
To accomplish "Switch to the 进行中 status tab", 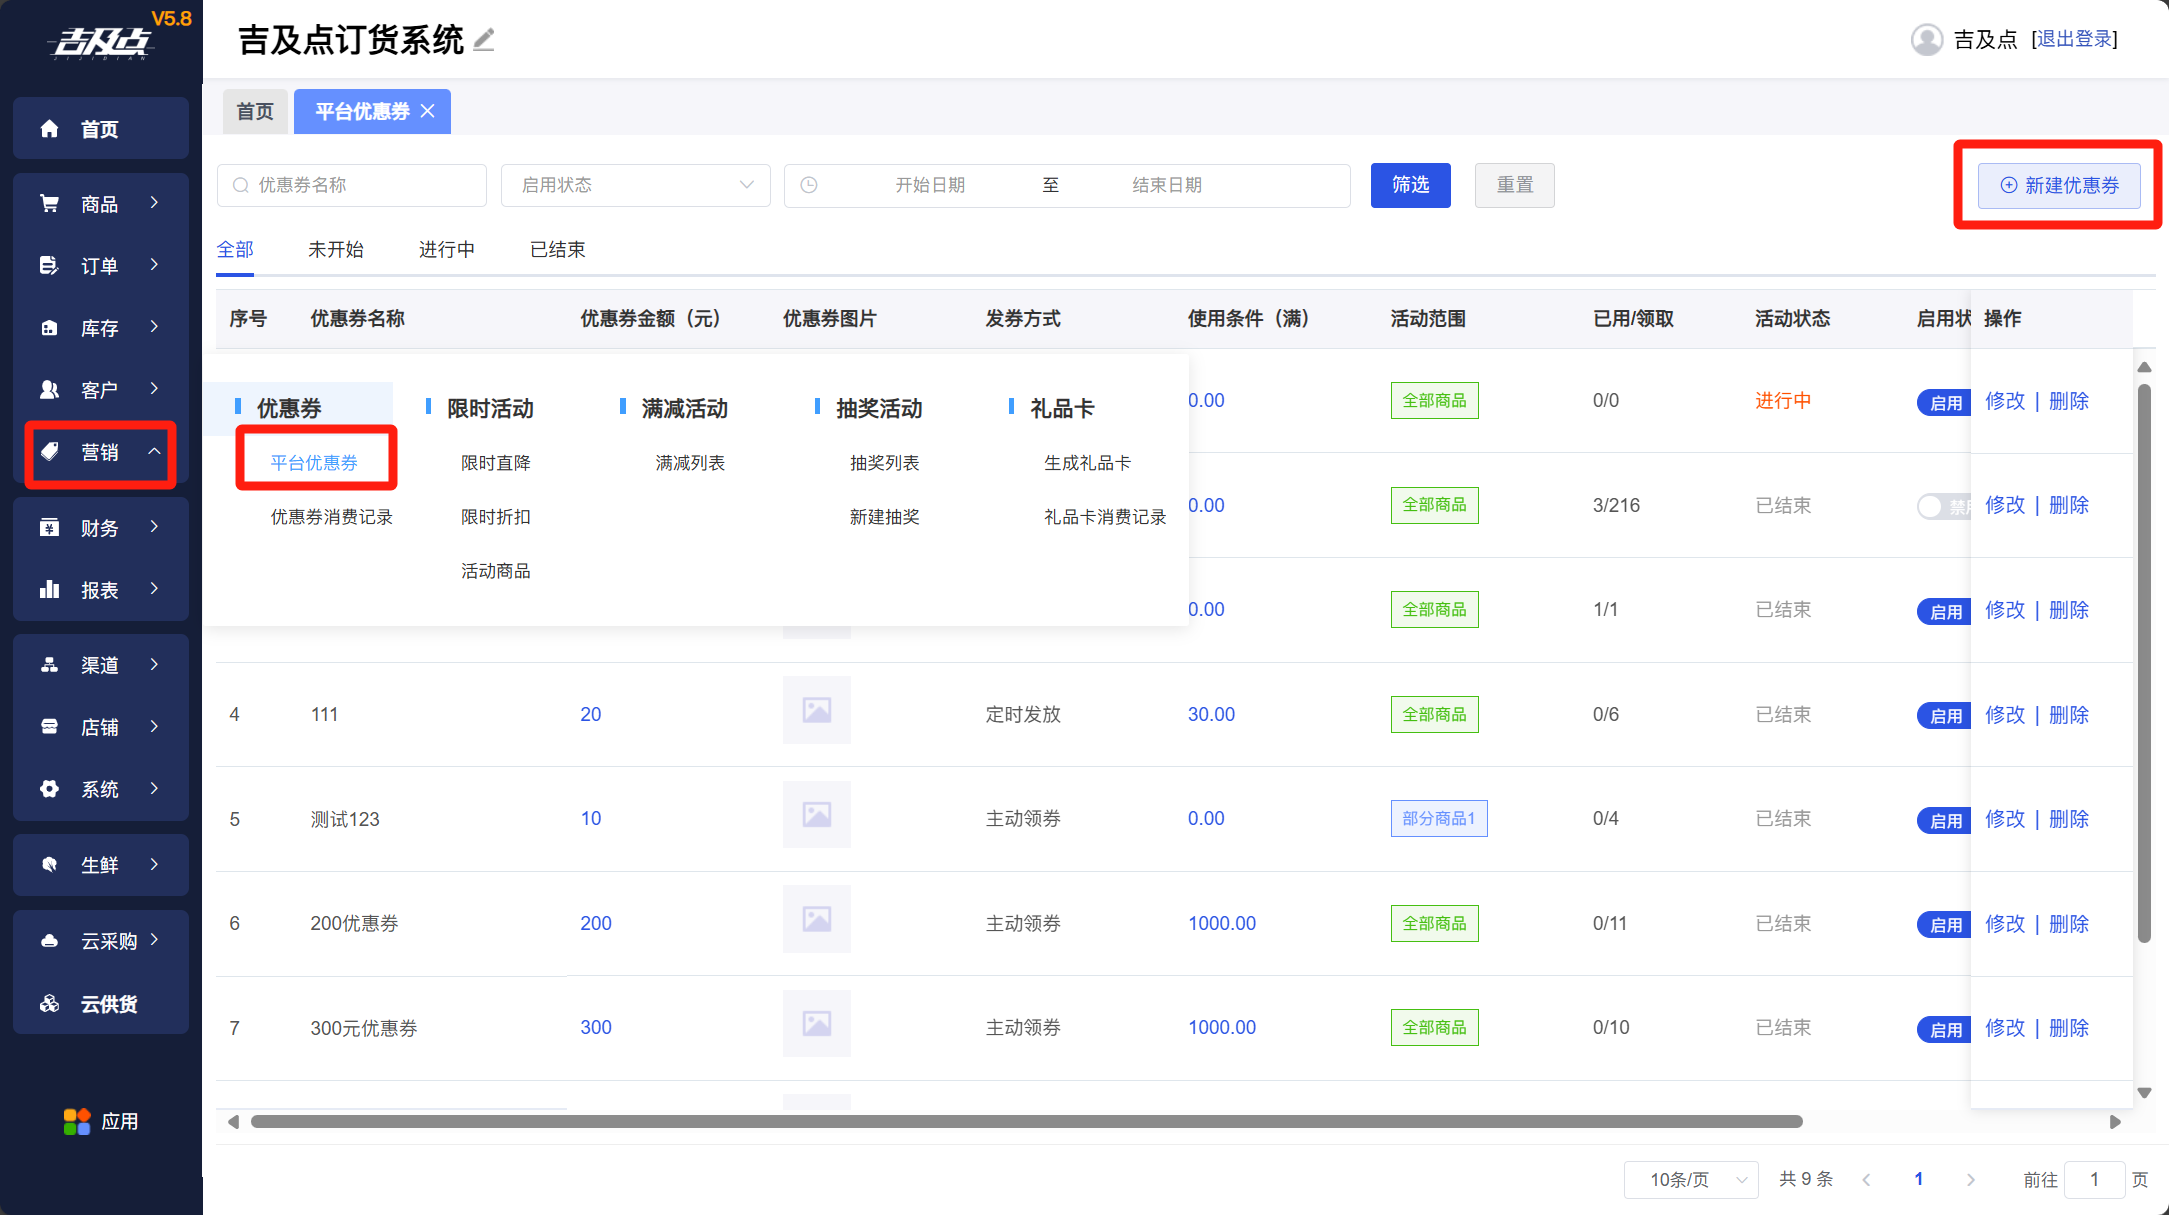I will [446, 250].
